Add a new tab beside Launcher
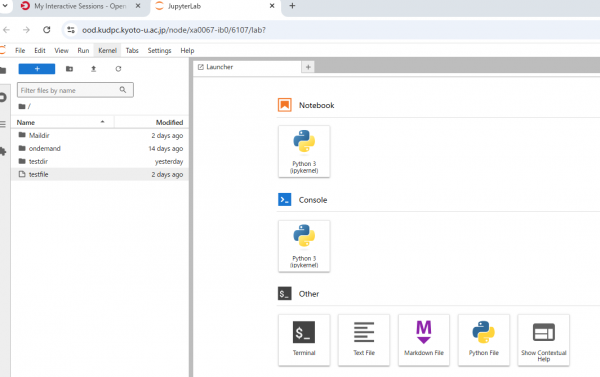600x377 pixels. (308, 67)
